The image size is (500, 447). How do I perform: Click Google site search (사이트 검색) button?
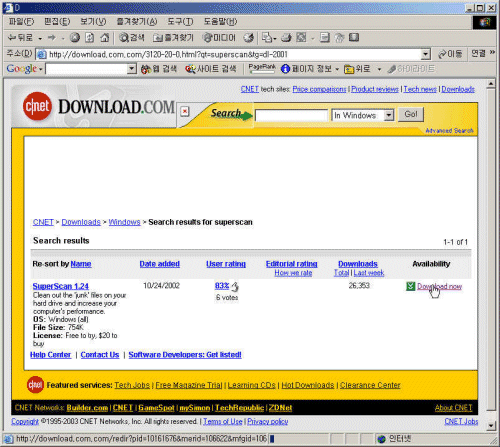coord(211,69)
